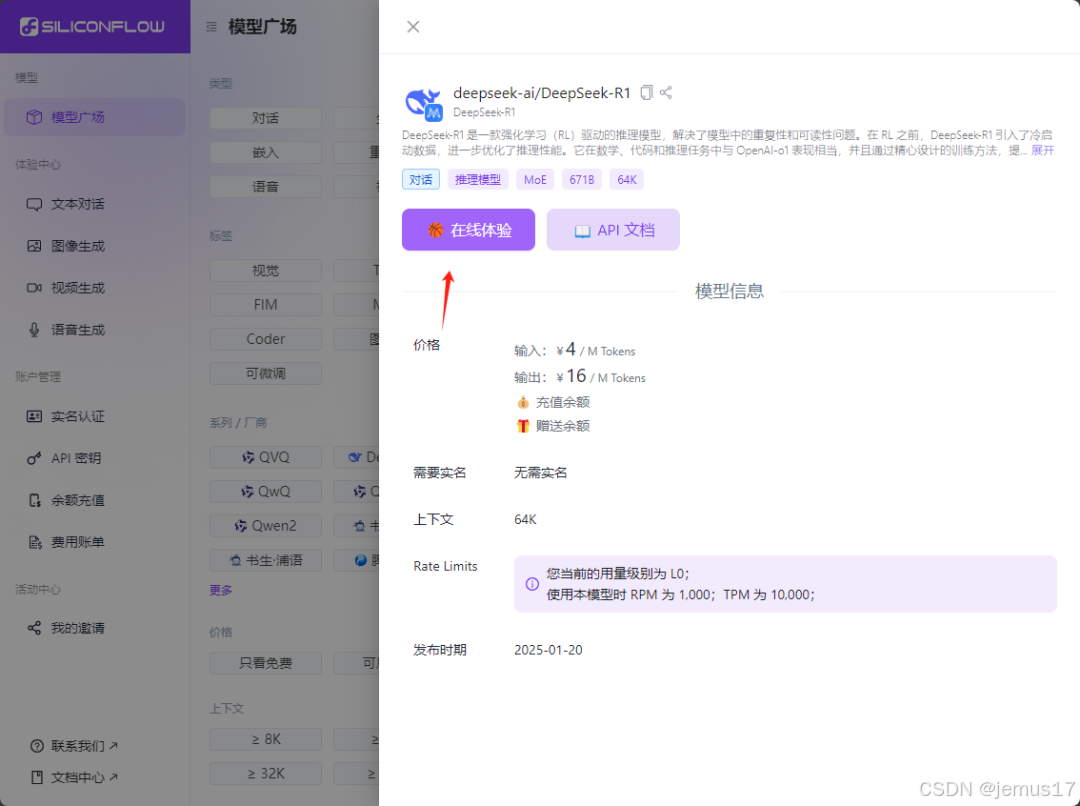Expand 更多 series options
Screen dimensions: 1080x806
coord(221,590)
